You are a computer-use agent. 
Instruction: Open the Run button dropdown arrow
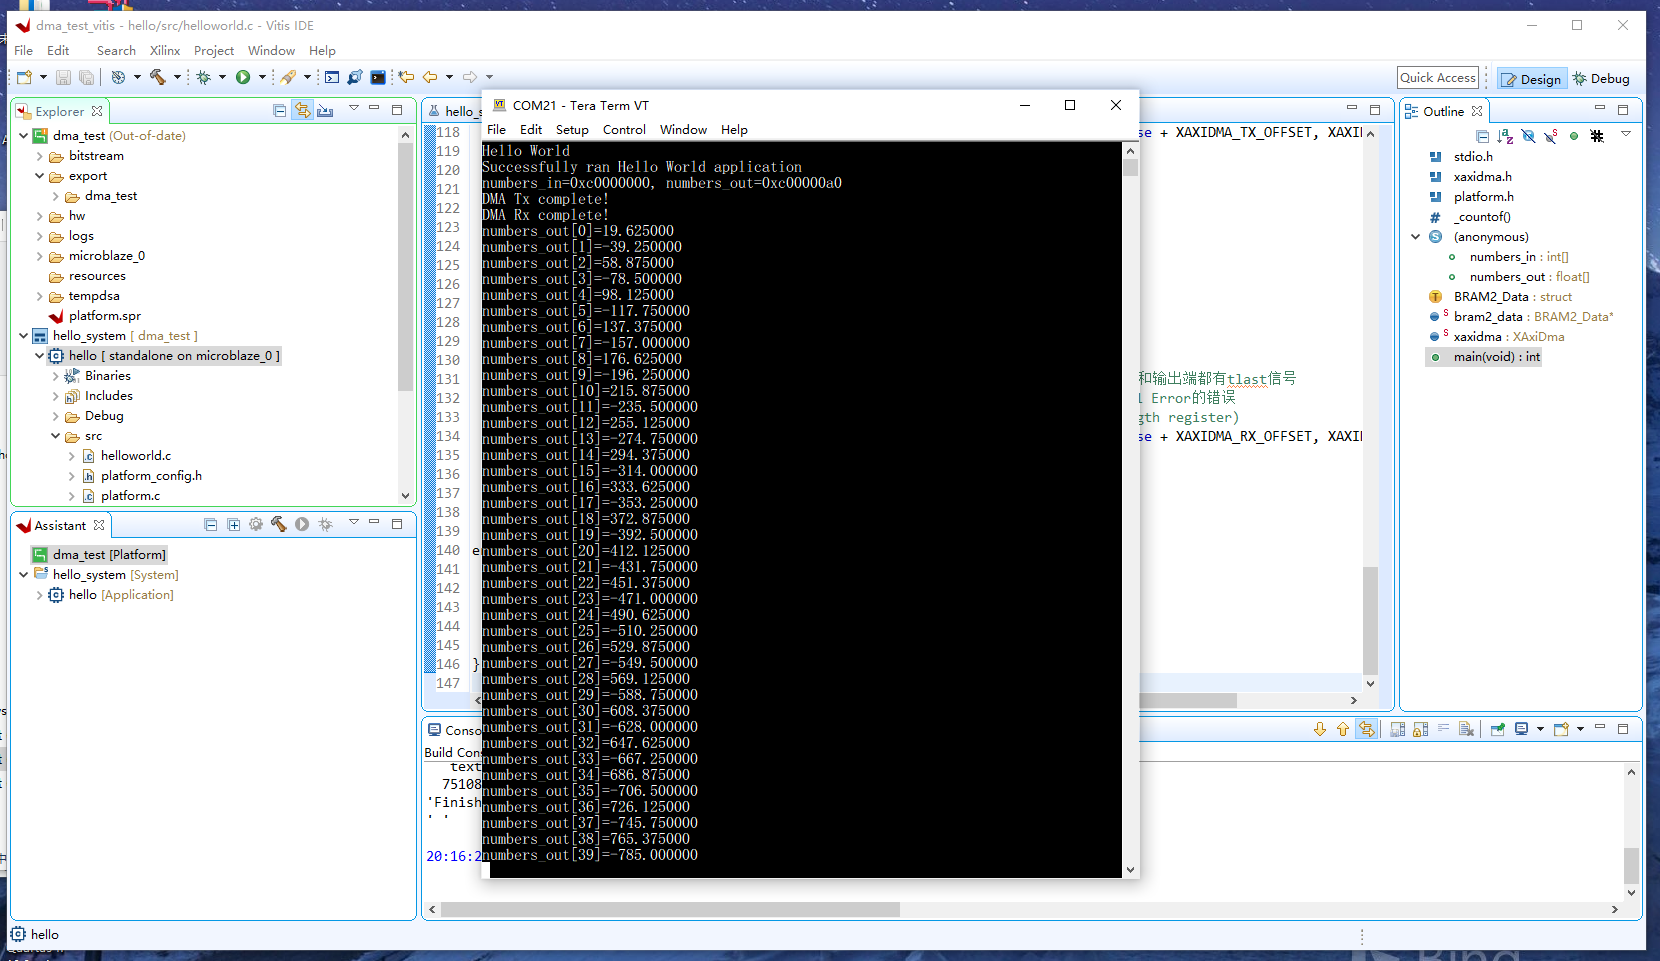263,77
